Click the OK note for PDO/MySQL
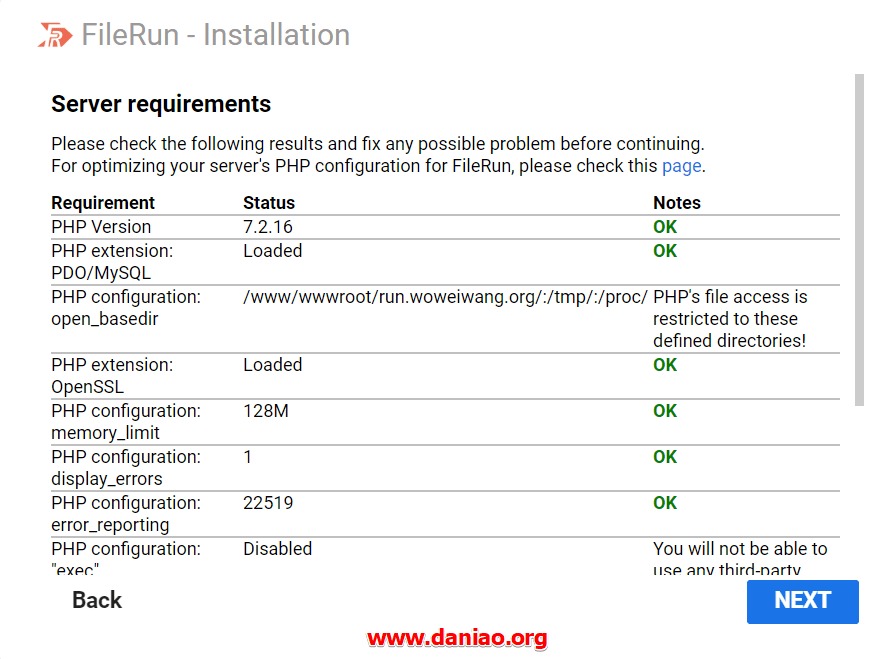 pyautogui.click(x=665, y=251)
